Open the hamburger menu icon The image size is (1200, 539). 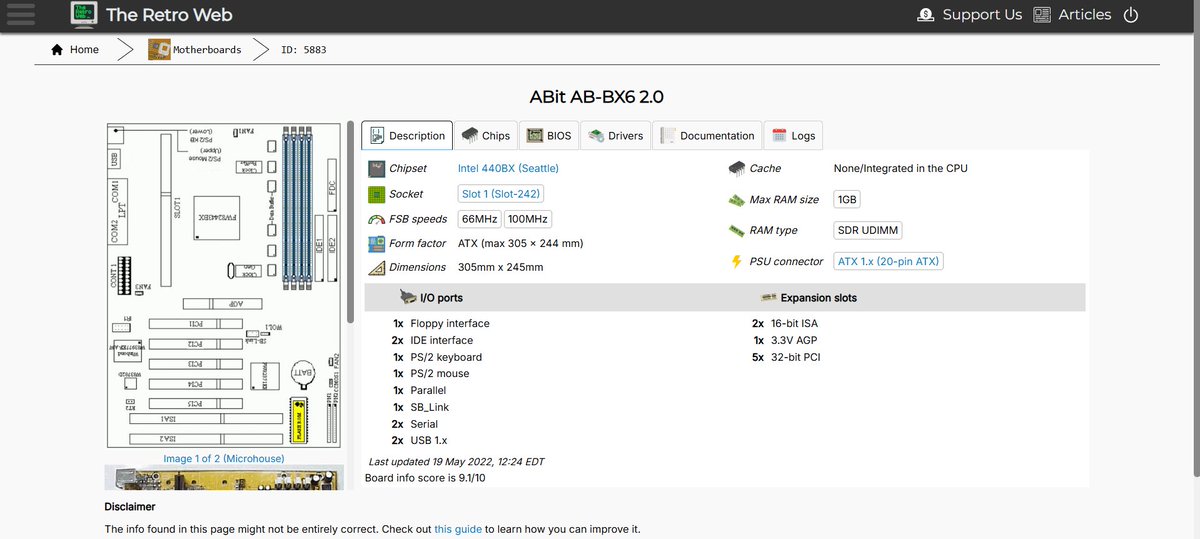tap(20, 14)
